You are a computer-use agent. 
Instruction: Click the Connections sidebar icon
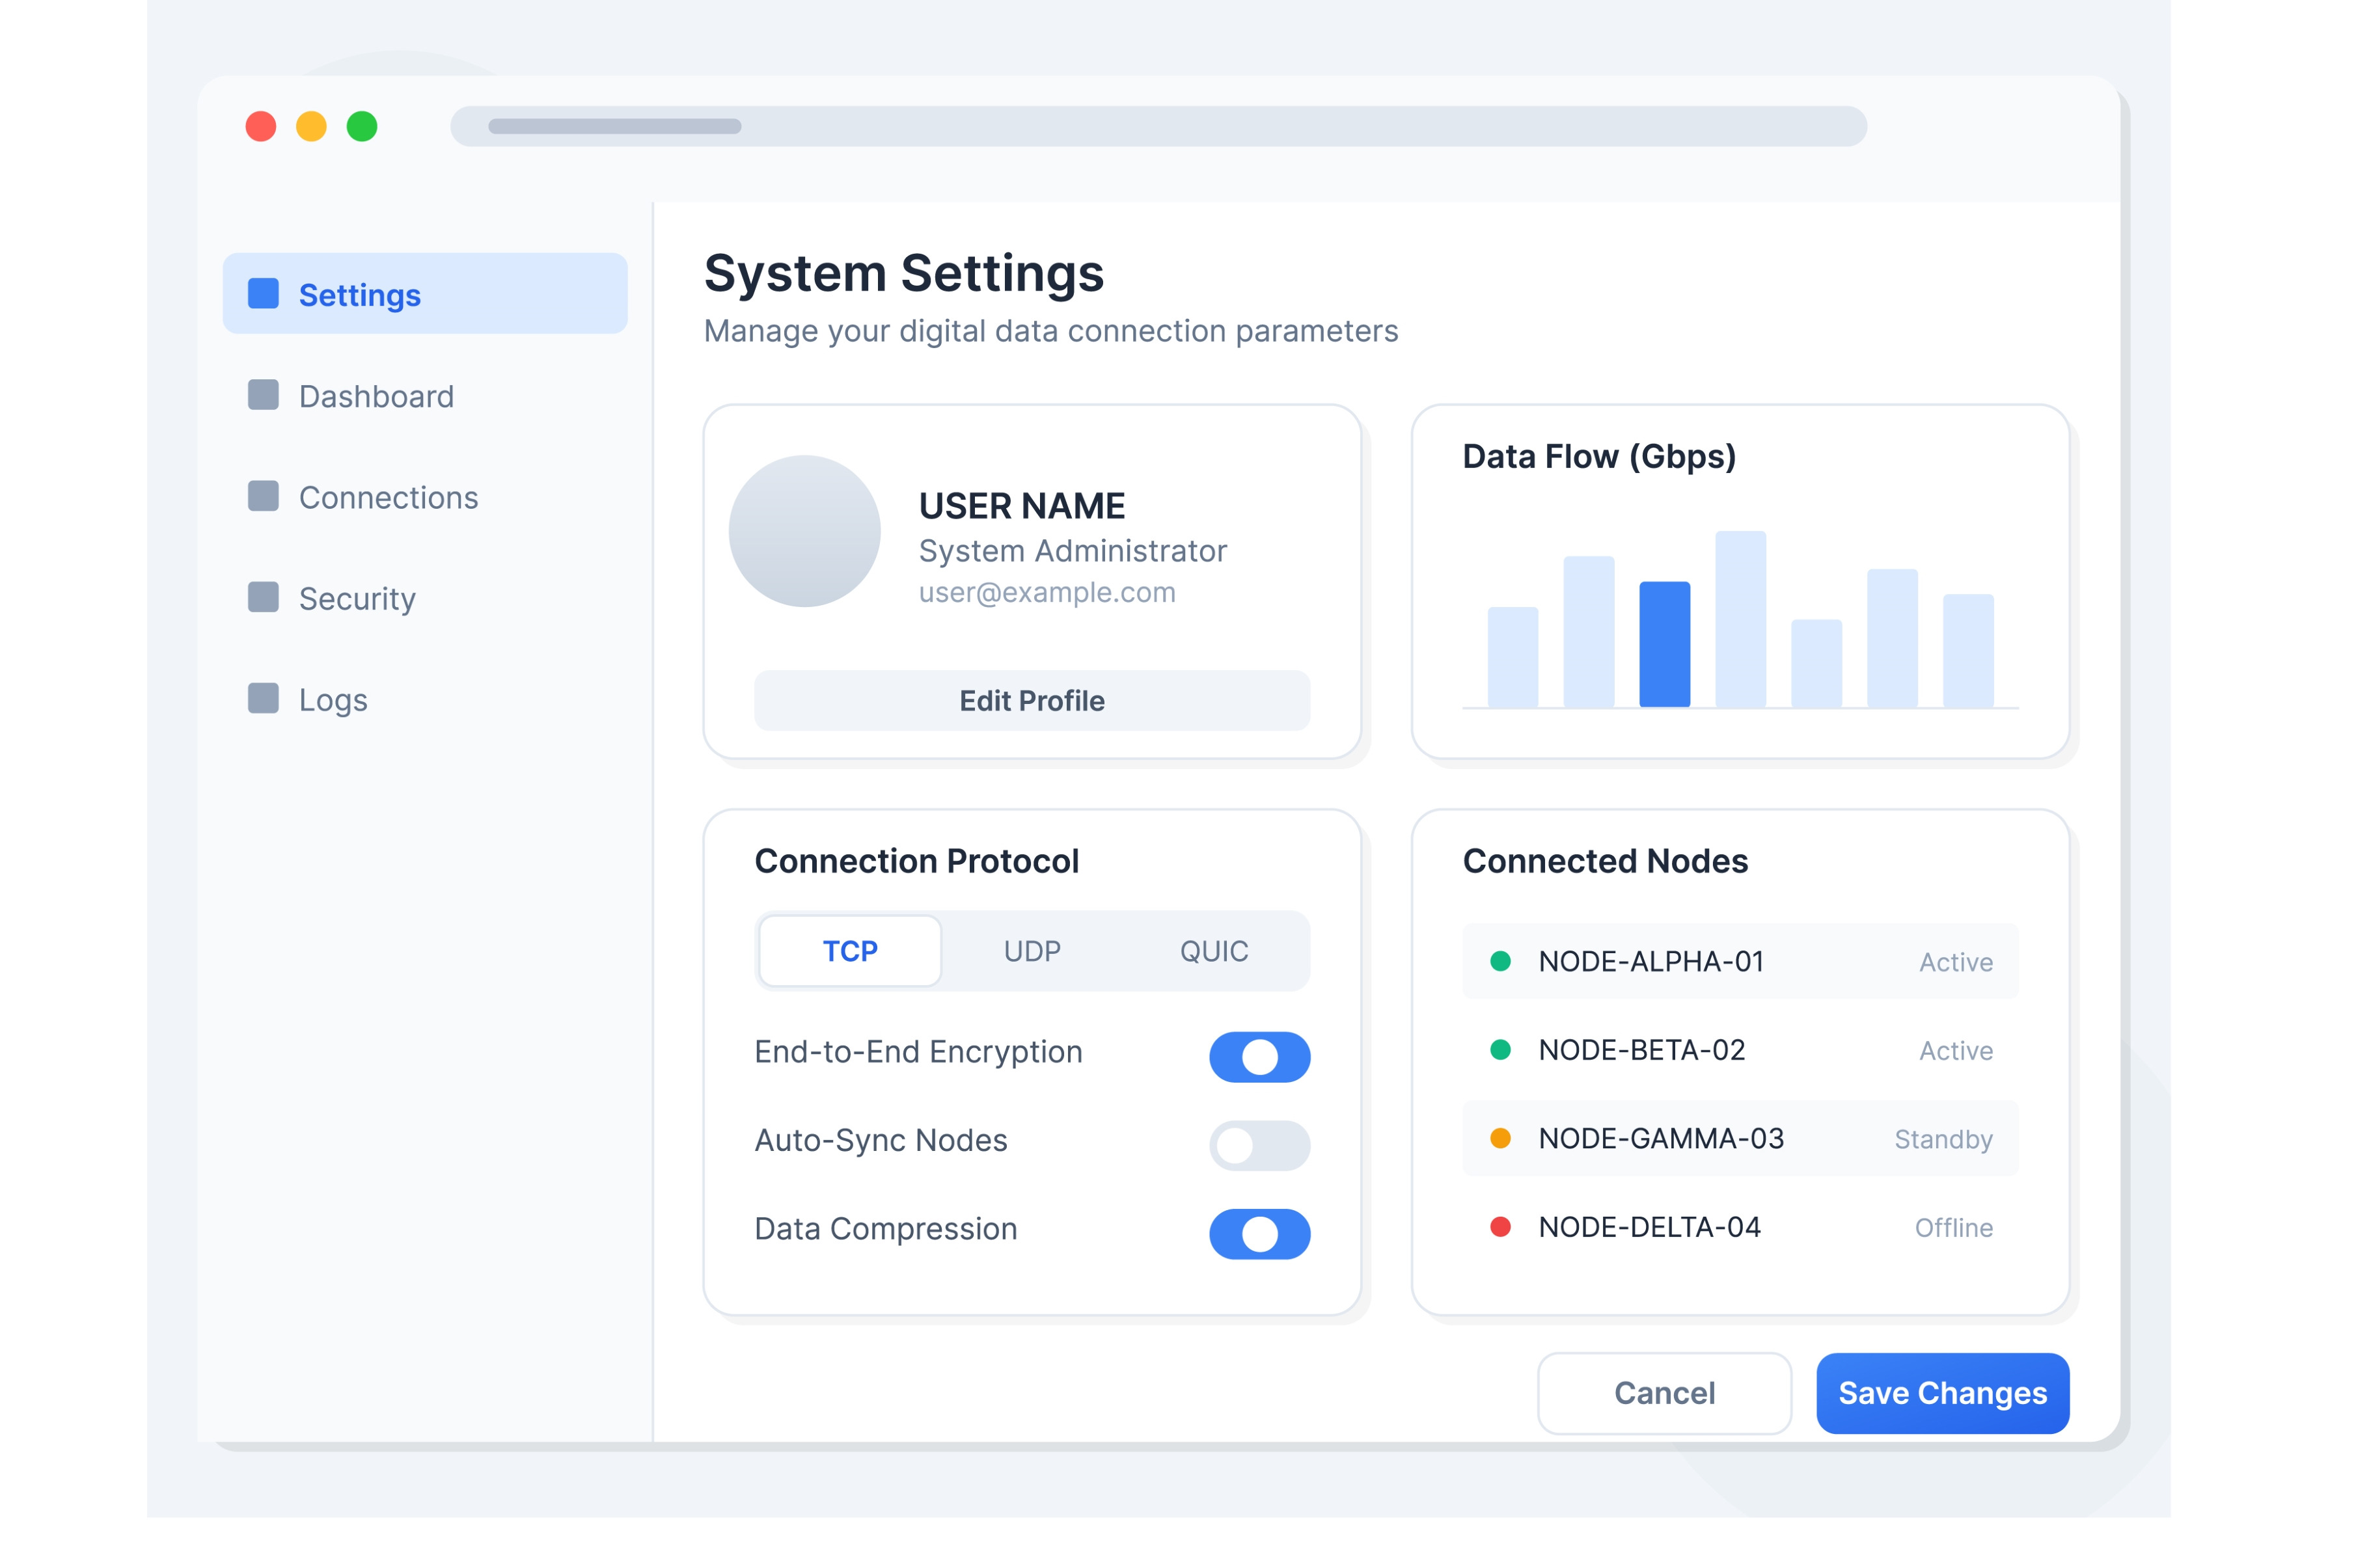coord(263,496)
